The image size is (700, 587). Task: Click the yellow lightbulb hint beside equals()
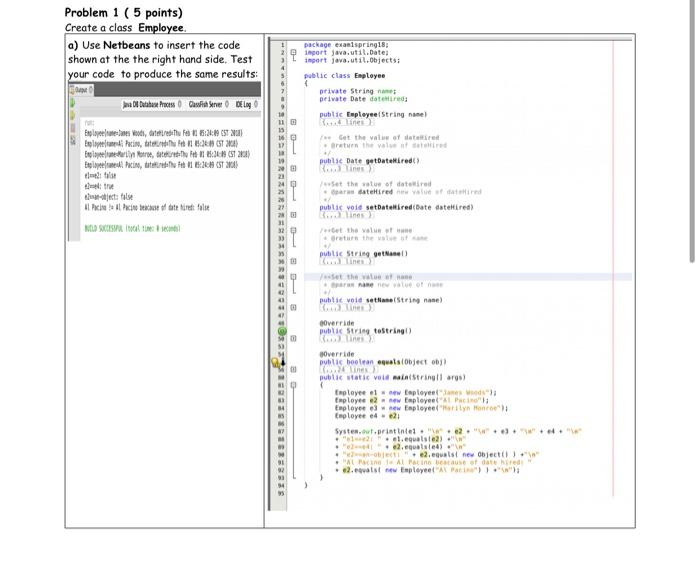[276, 362]
